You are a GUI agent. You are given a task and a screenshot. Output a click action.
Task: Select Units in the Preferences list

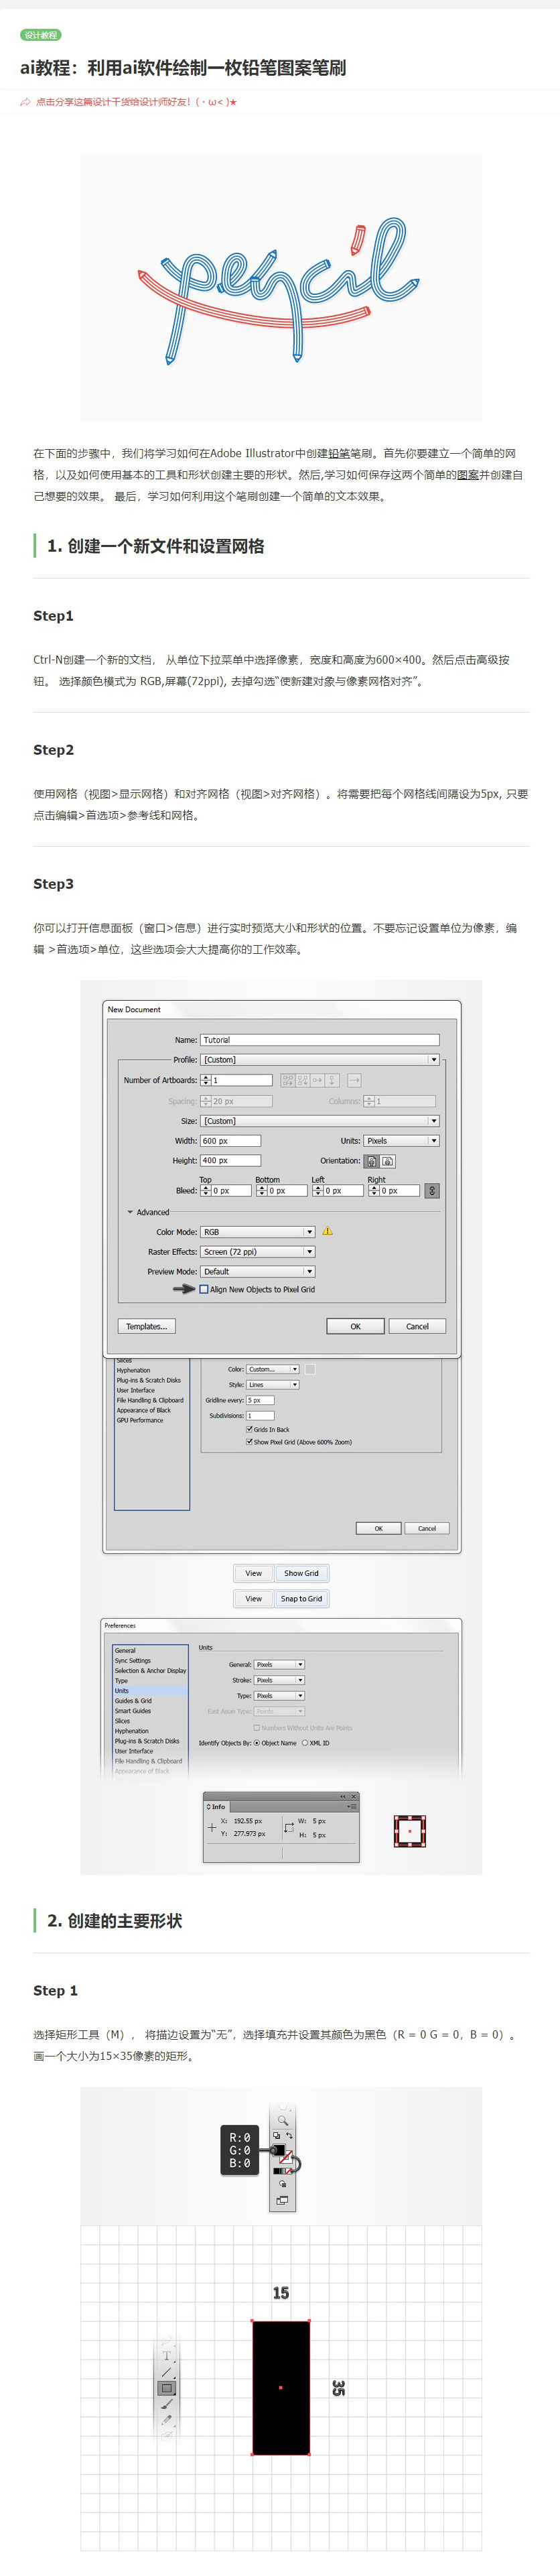point(150,1691)
